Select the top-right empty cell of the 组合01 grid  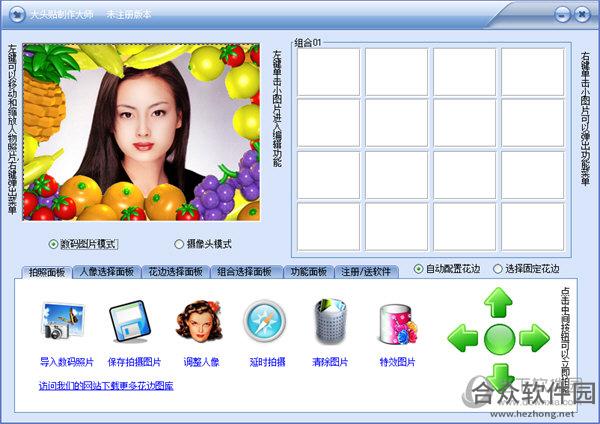point(533,72)
